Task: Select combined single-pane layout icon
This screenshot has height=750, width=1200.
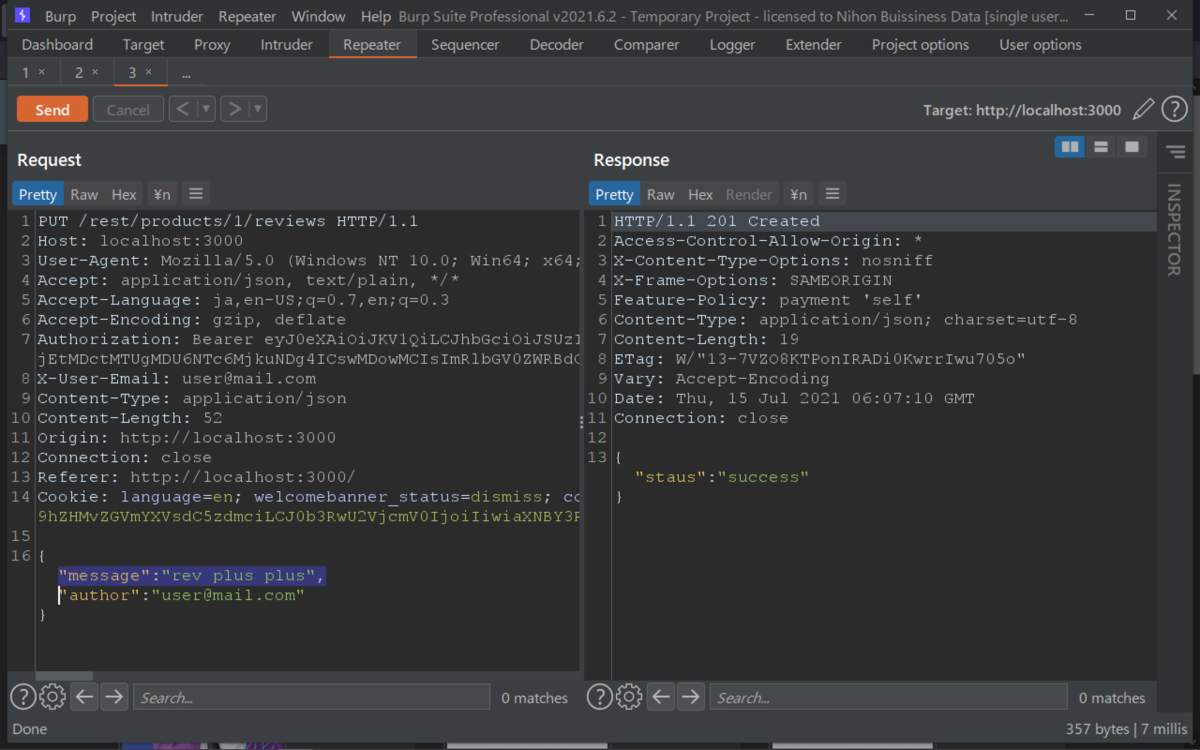Action: [1131, 147]
